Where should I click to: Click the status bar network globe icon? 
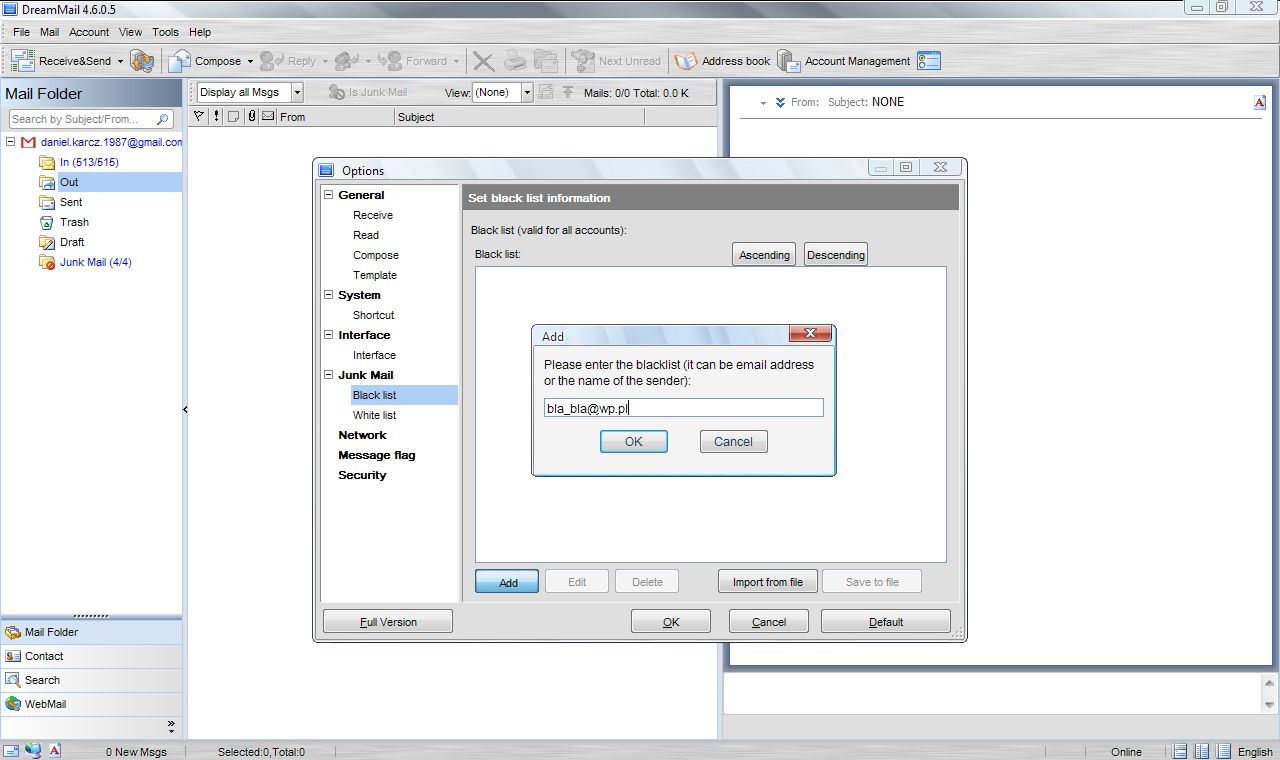[x=34, y=751]
